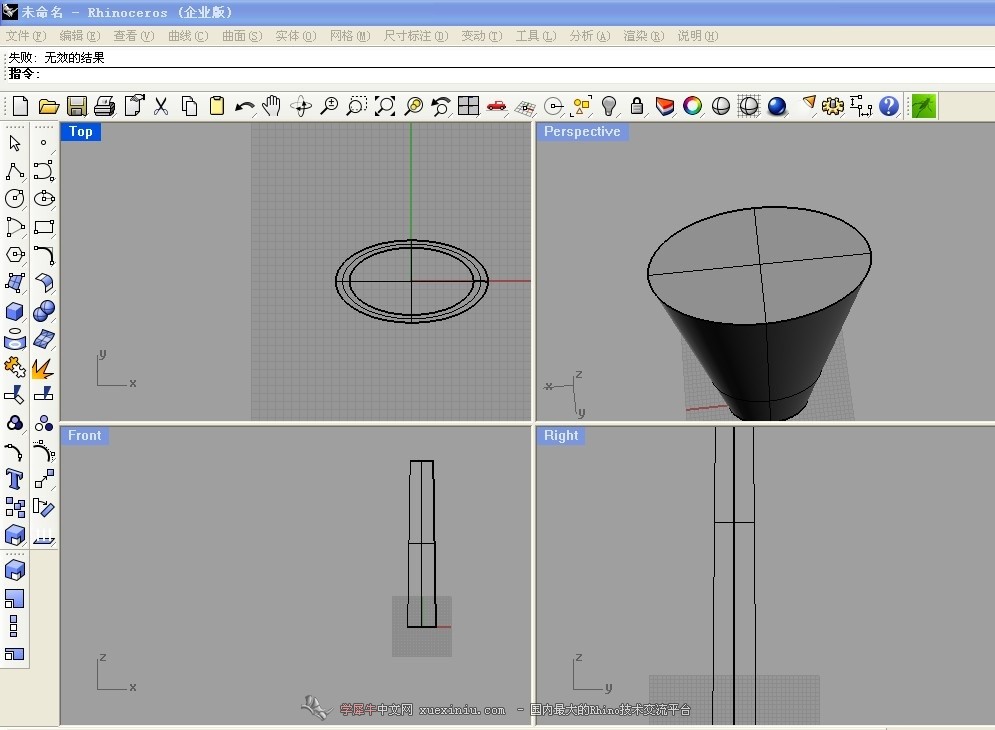Select the Polyline tool in sidebar
The image size is (995, 730).
[15, 171]
